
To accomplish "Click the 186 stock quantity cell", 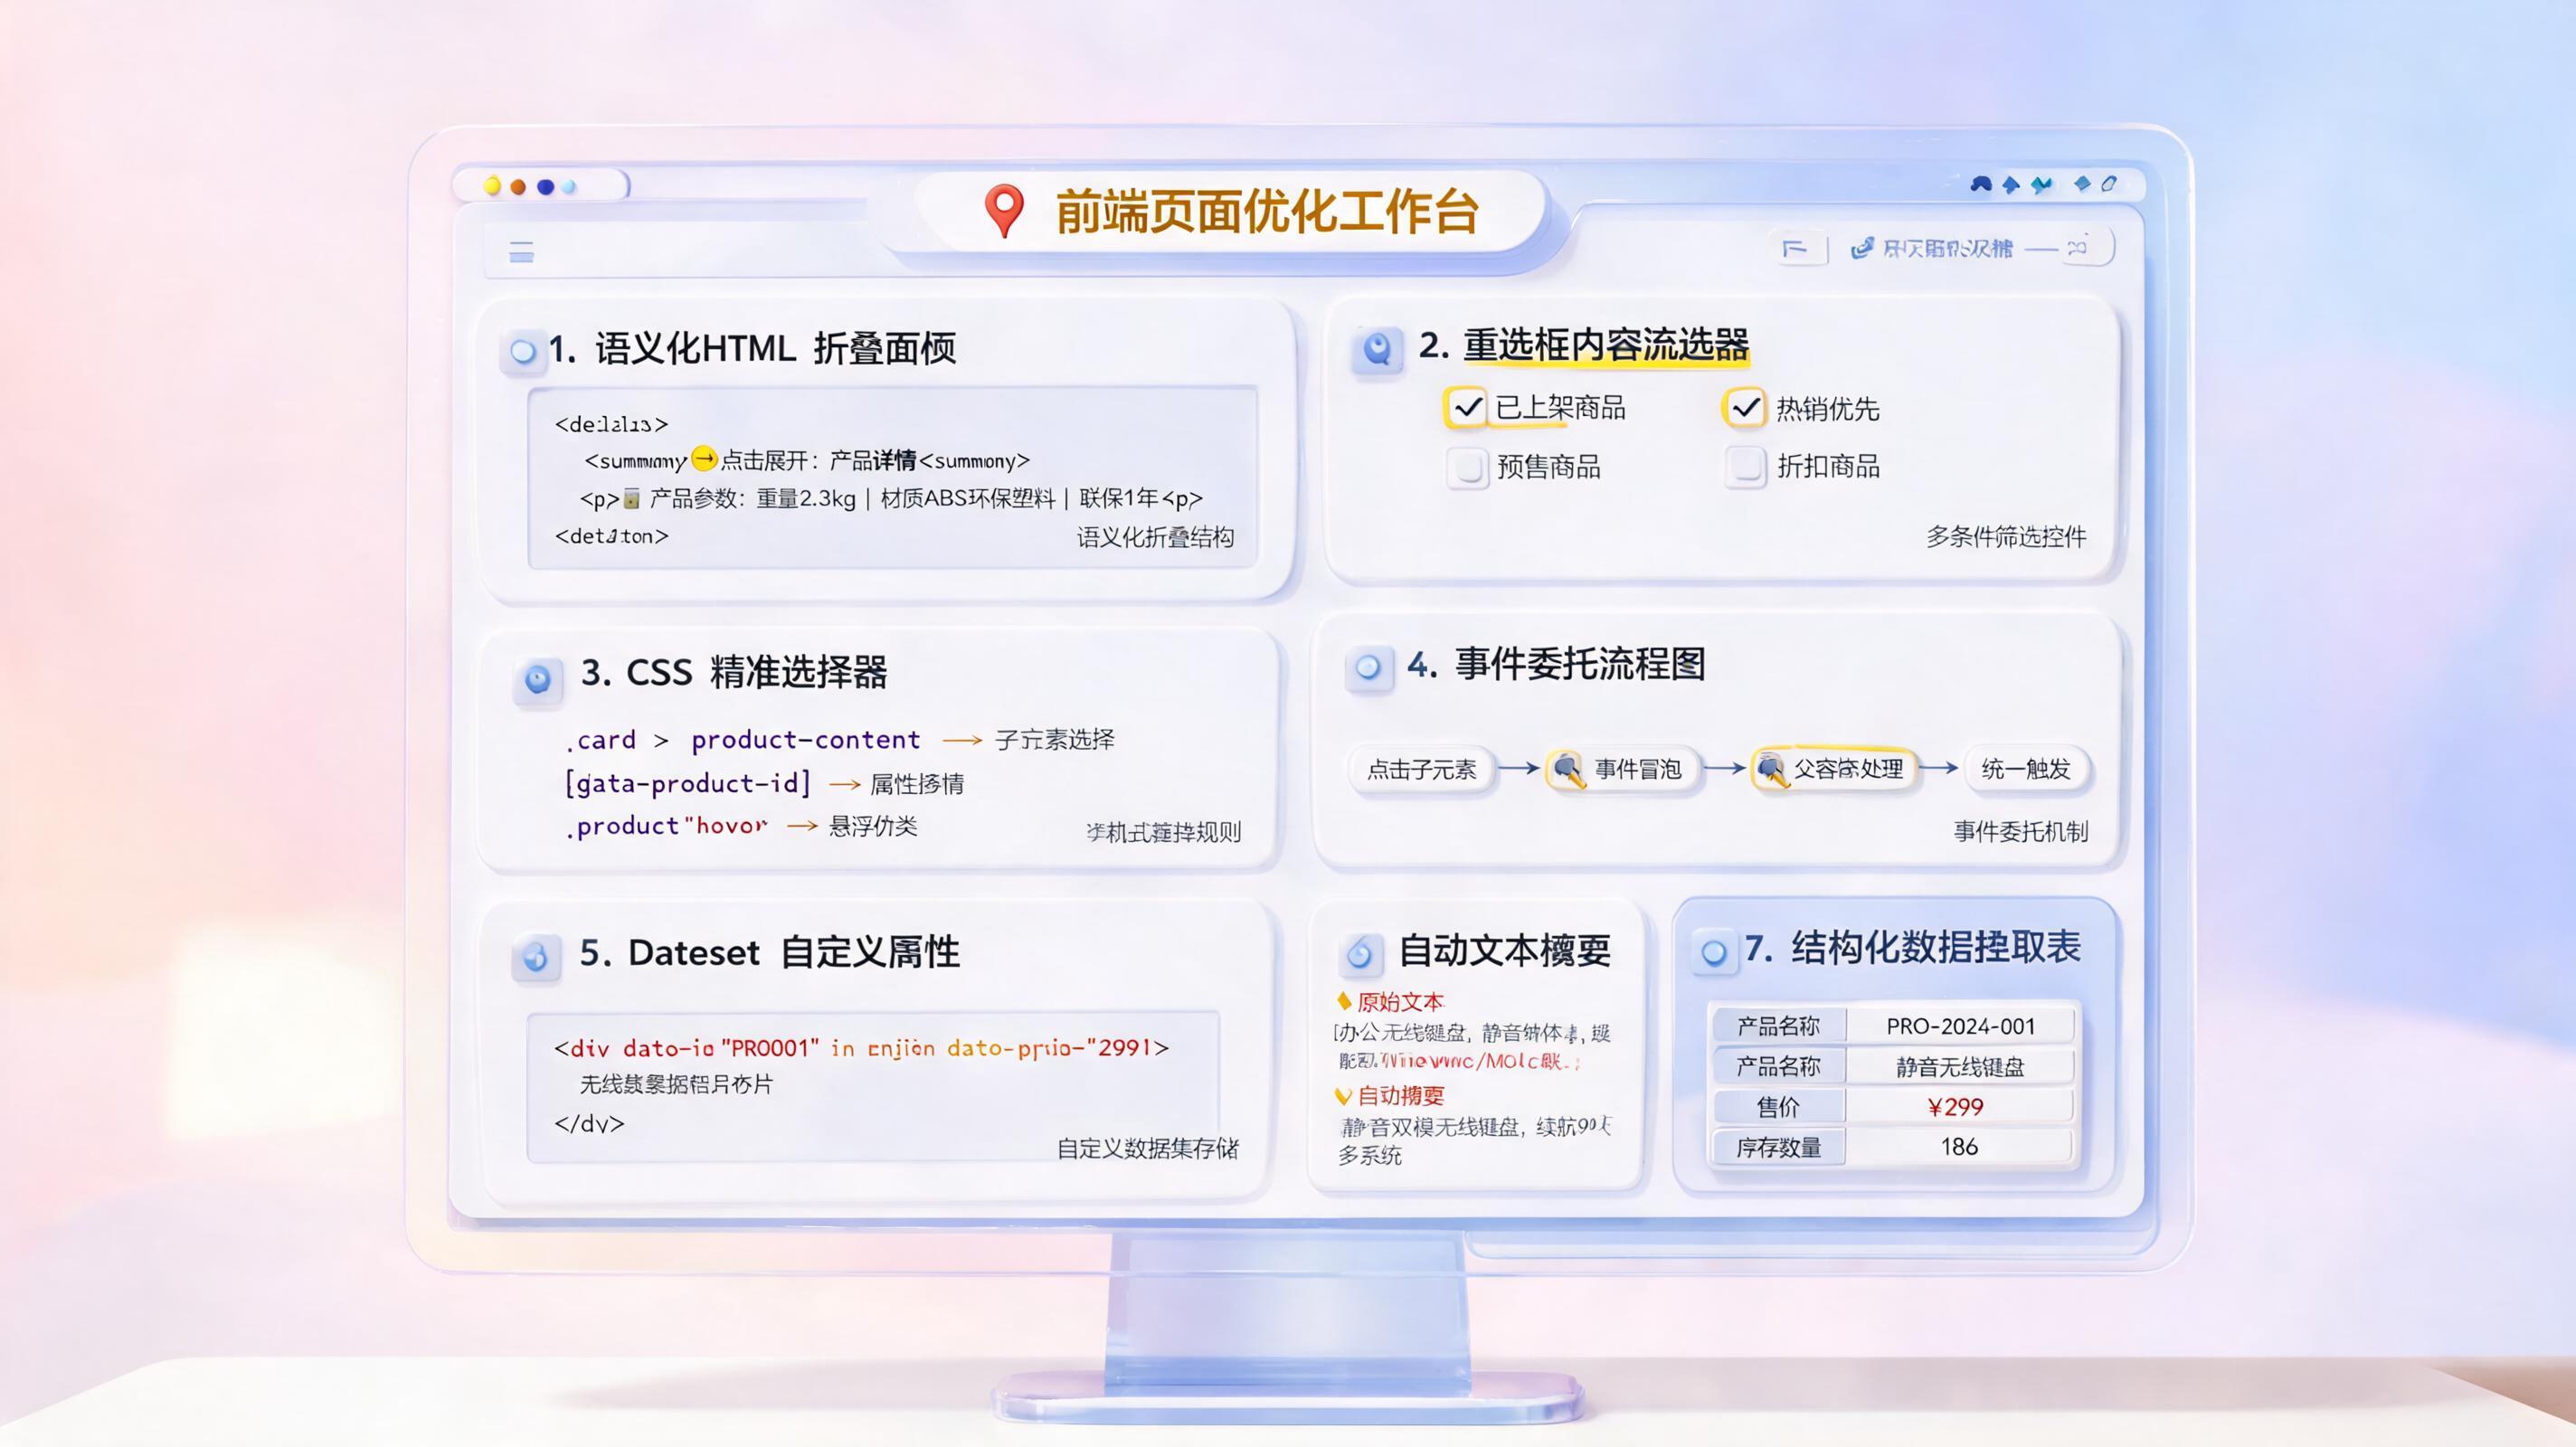I will click(1960, 1147).
